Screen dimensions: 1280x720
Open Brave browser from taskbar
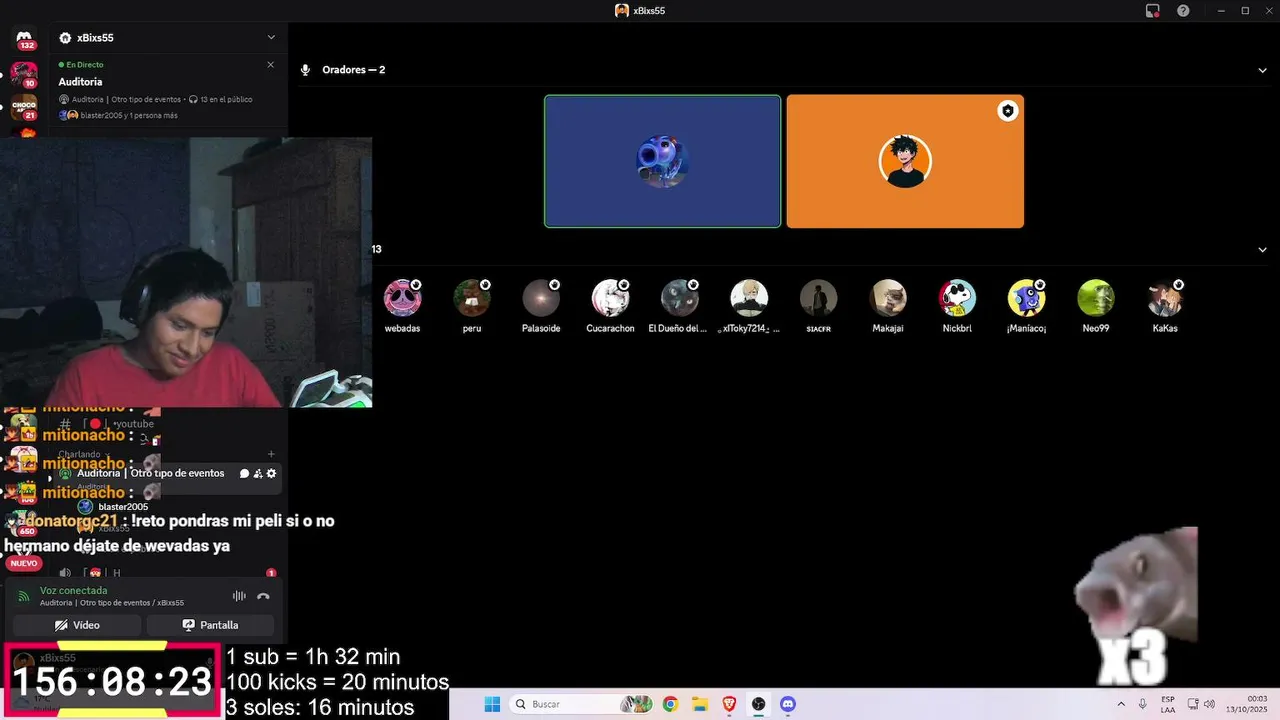pos(729,704)
